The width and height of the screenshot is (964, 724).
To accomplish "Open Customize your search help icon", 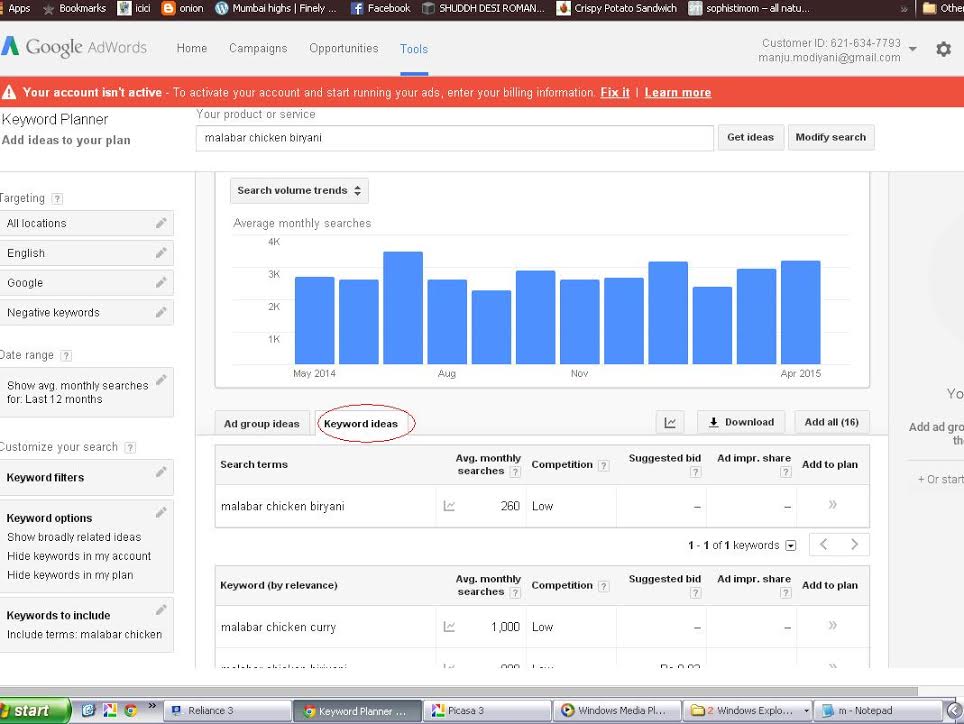I will point(130,447).
